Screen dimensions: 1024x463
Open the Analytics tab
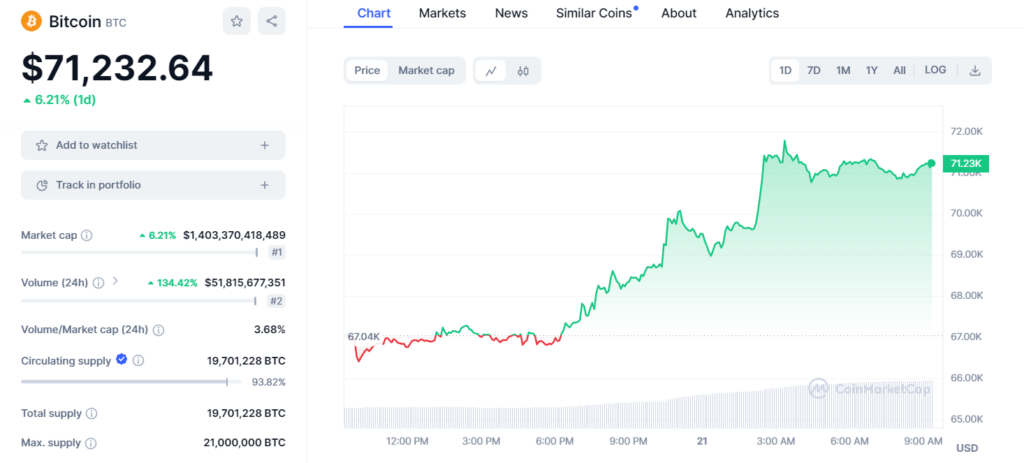(752, 13)
